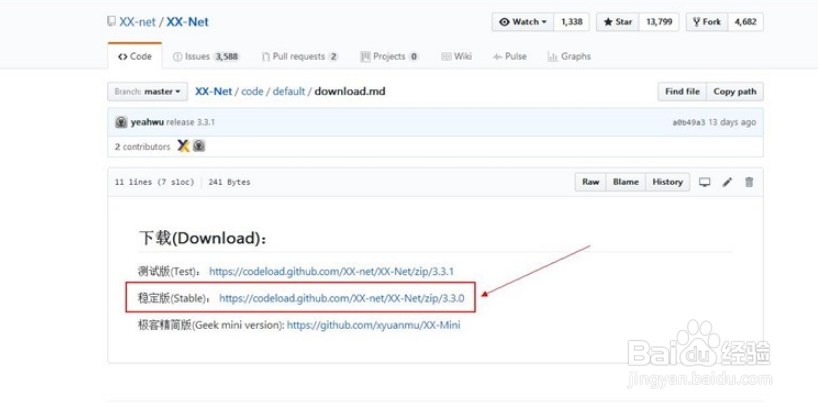818x407 pixels.
Task: Open the Graphs tab
Action: (x=569, y=56)
